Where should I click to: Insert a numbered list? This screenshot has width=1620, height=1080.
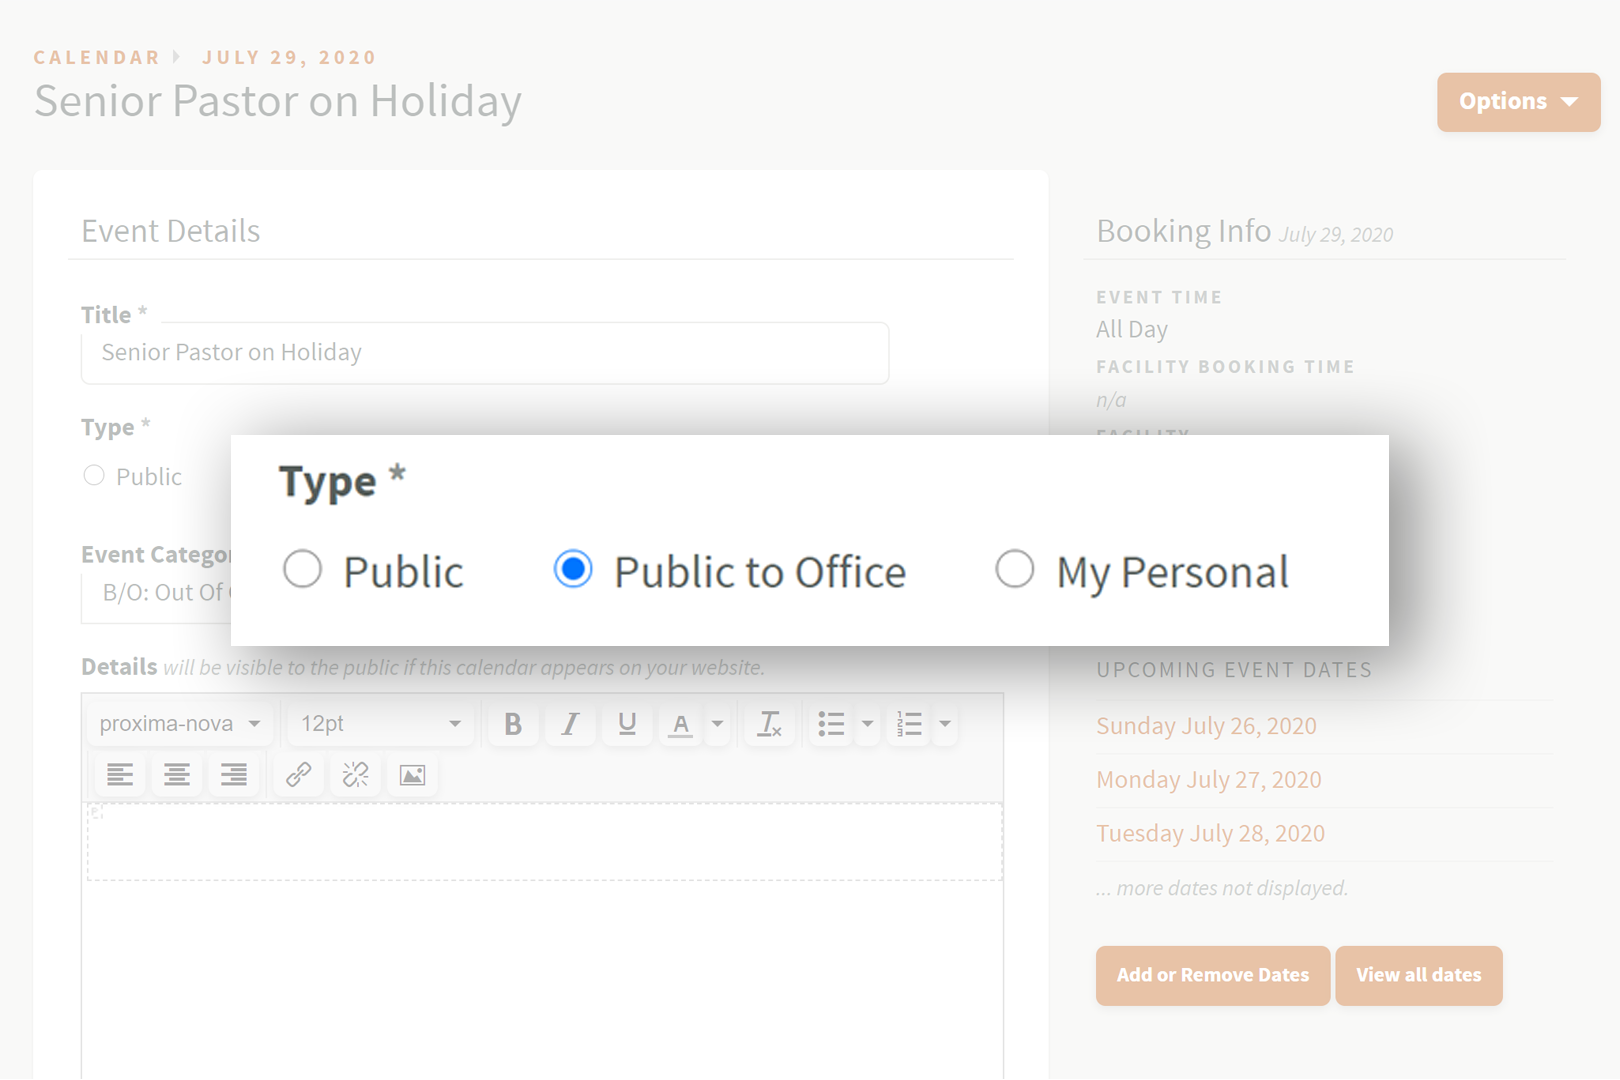click(908, 724)
